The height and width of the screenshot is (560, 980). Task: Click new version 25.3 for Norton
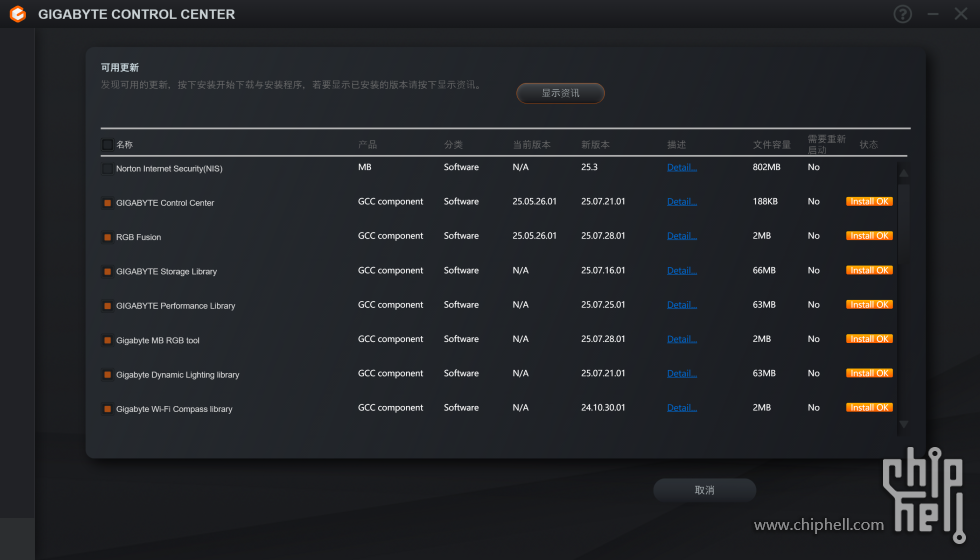589,167
